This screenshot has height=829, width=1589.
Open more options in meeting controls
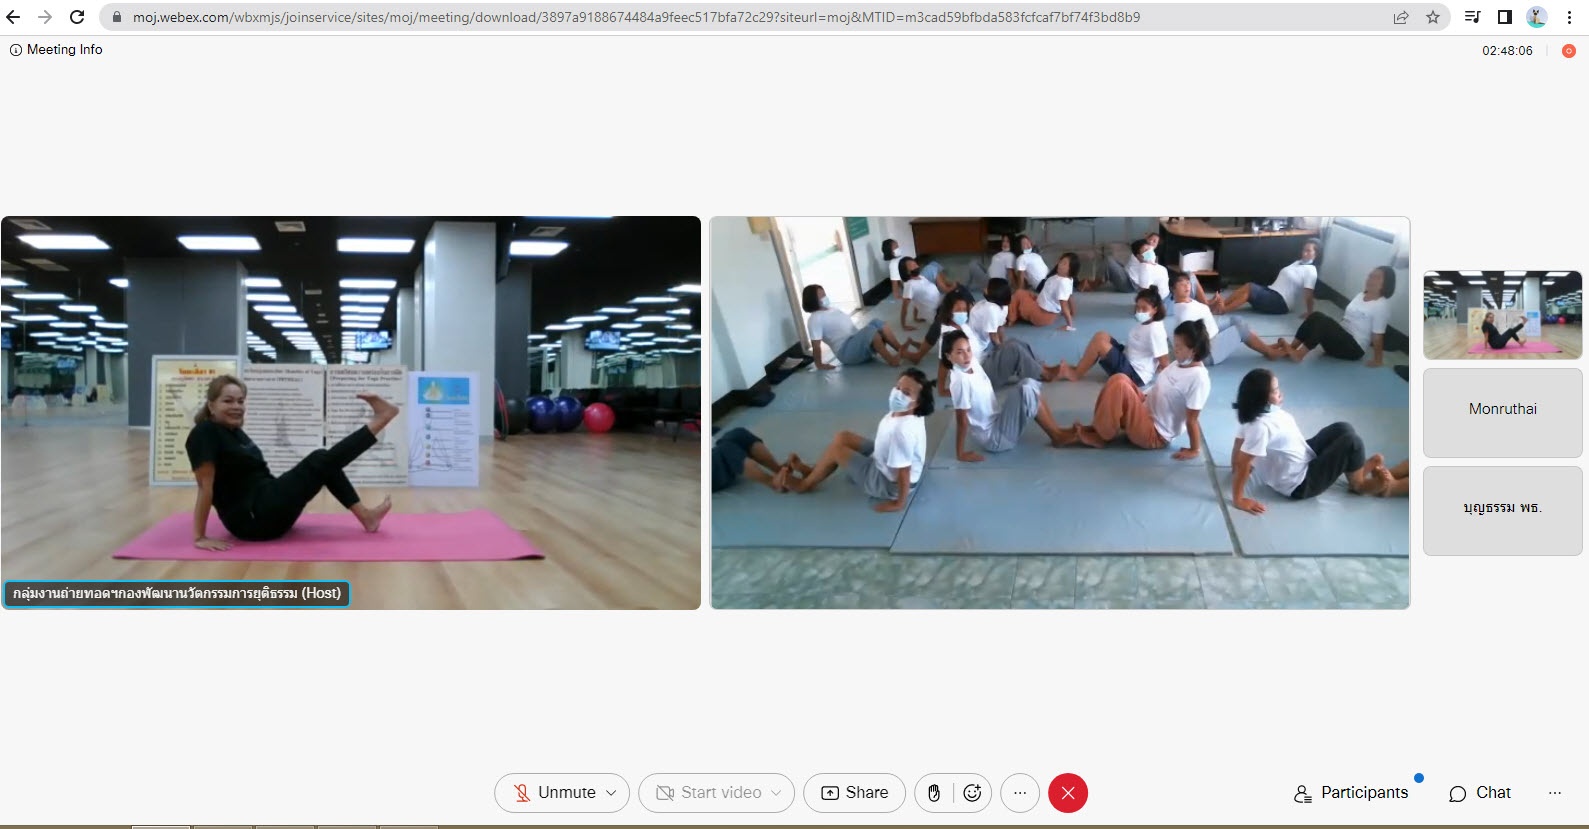click(x=1020, y=793)
